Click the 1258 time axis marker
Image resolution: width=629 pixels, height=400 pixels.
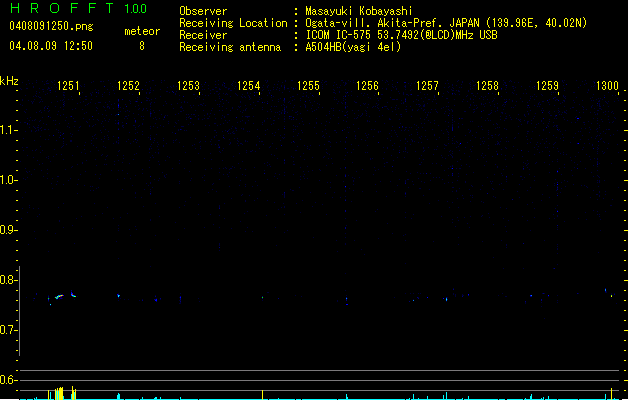click(x=487, y=86)
